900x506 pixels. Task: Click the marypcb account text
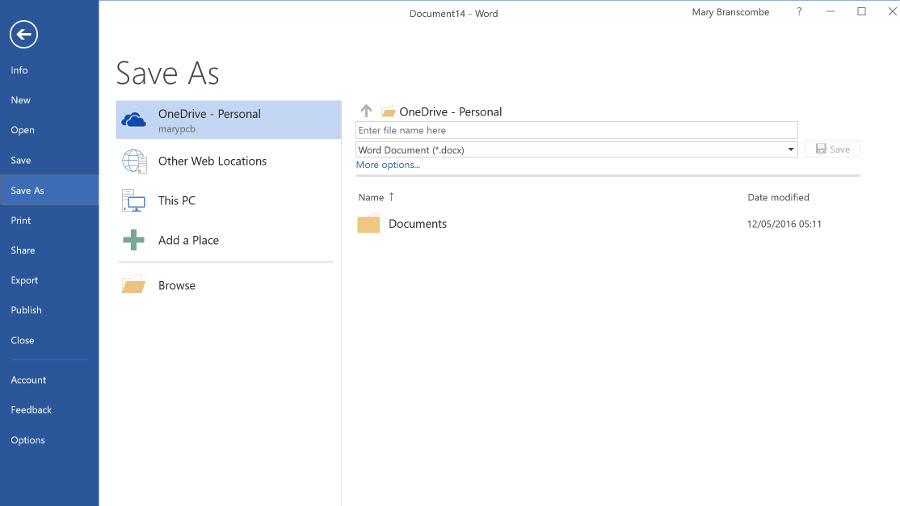point(177,129)
